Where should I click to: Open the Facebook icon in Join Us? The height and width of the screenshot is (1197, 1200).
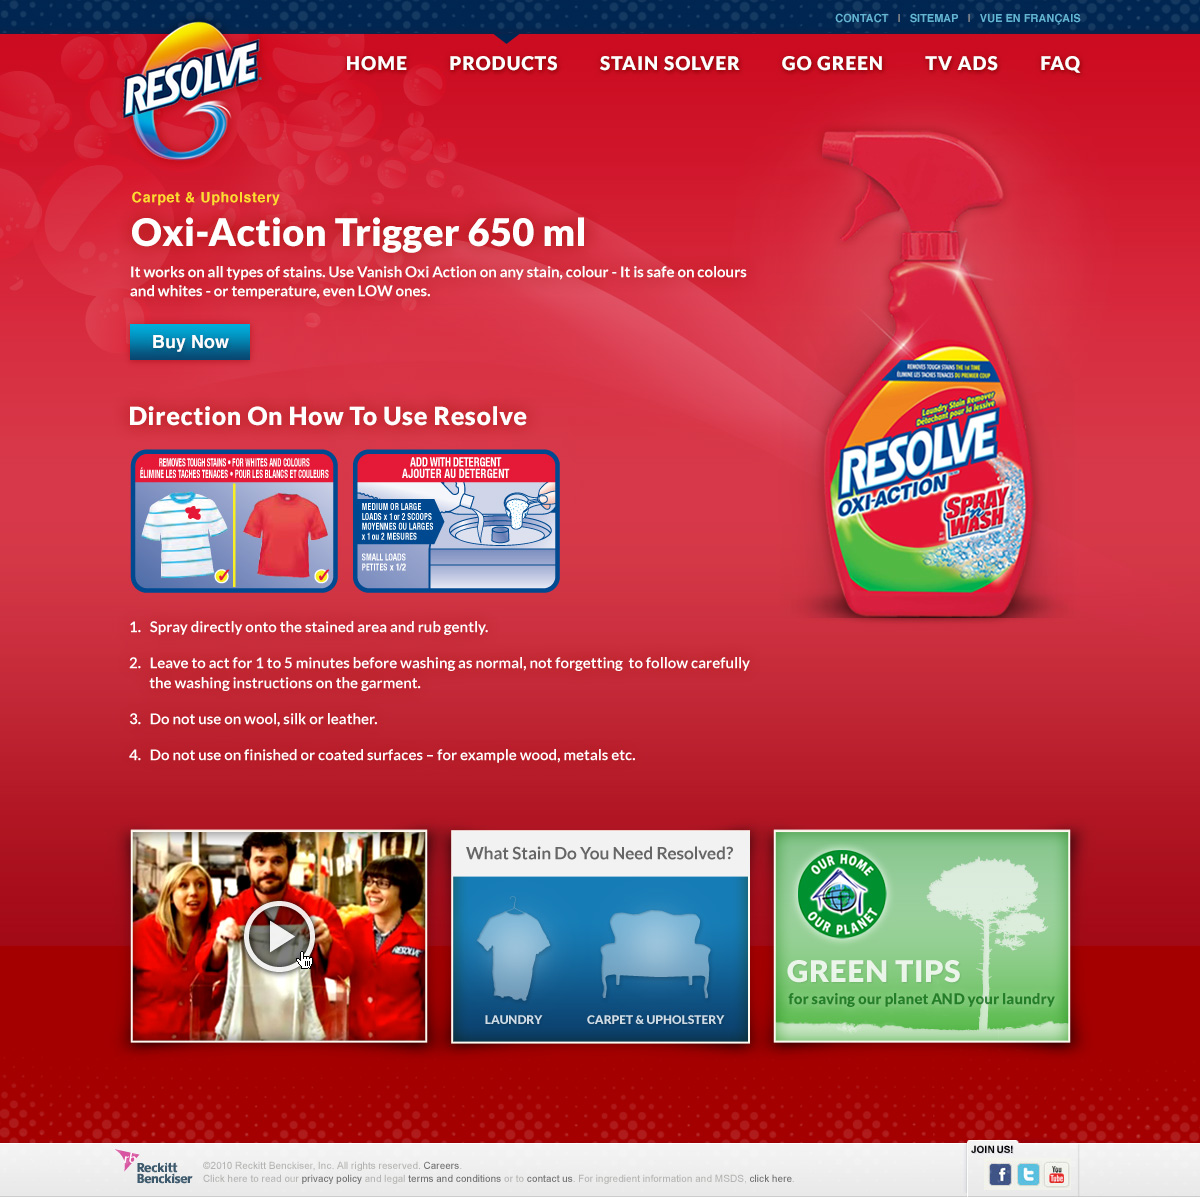click(x=1000, y=1174)
